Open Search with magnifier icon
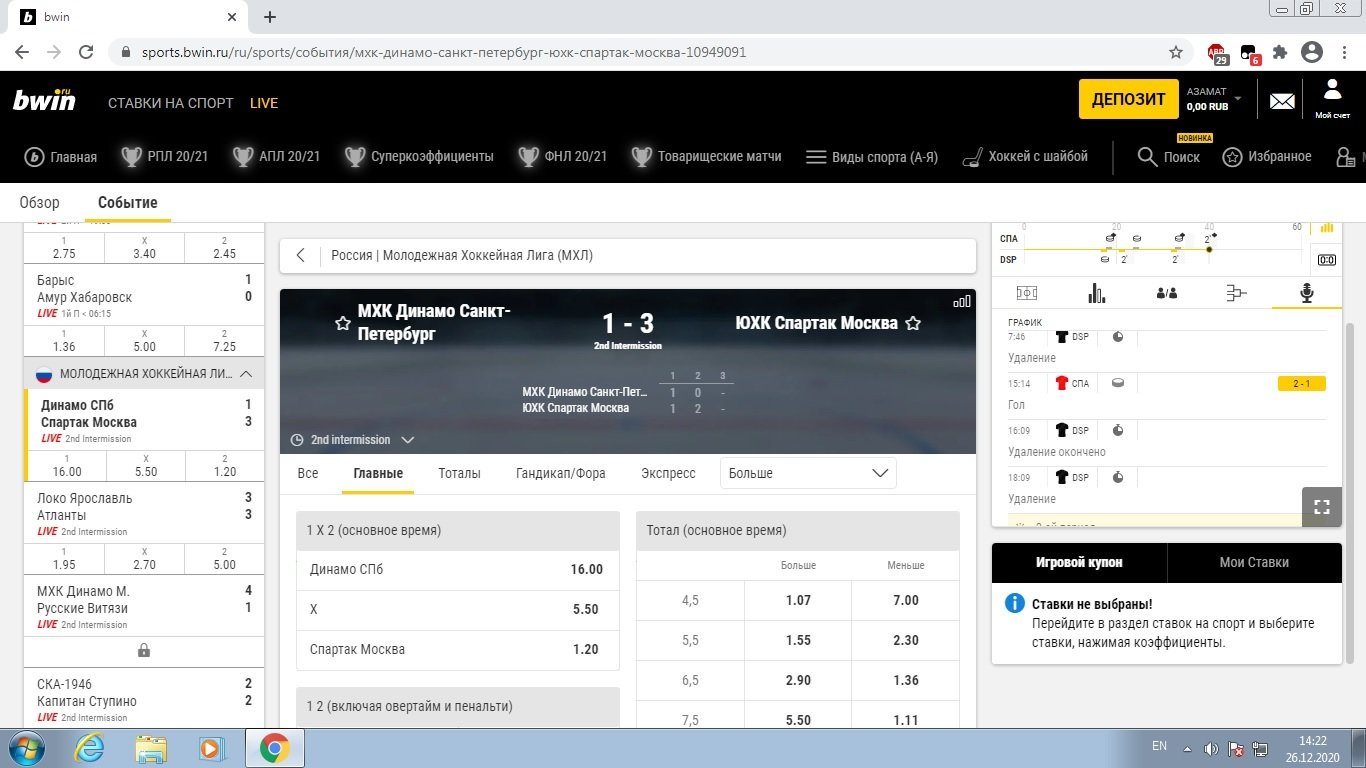1366x768 pixels. (1169, 156)
